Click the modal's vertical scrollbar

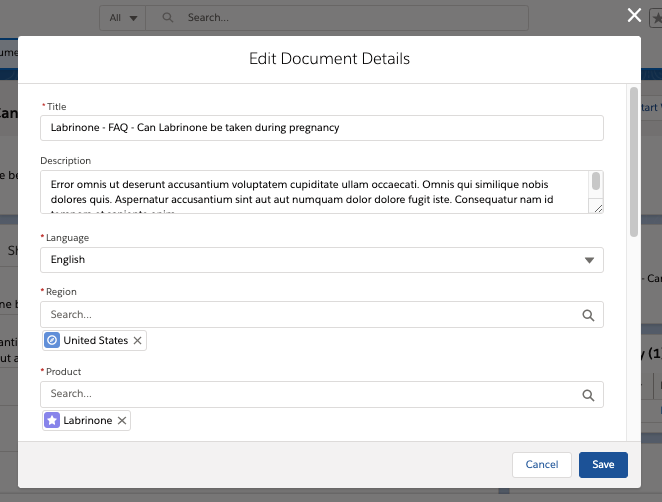(633, 160)
